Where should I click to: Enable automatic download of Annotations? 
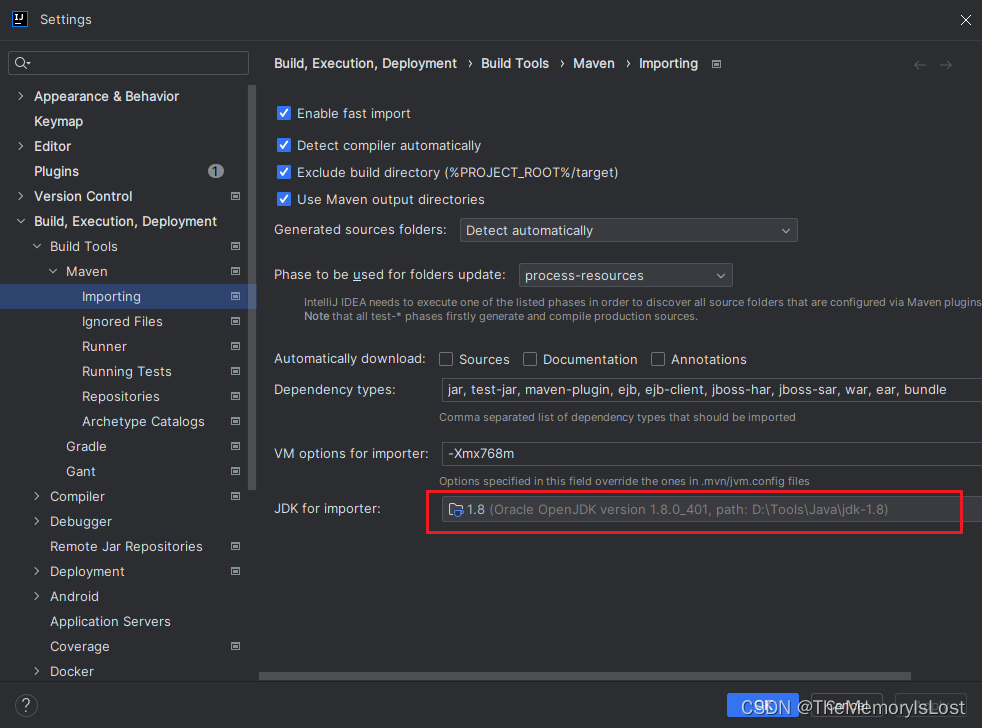pyautogui.click(x=658, y=359)
